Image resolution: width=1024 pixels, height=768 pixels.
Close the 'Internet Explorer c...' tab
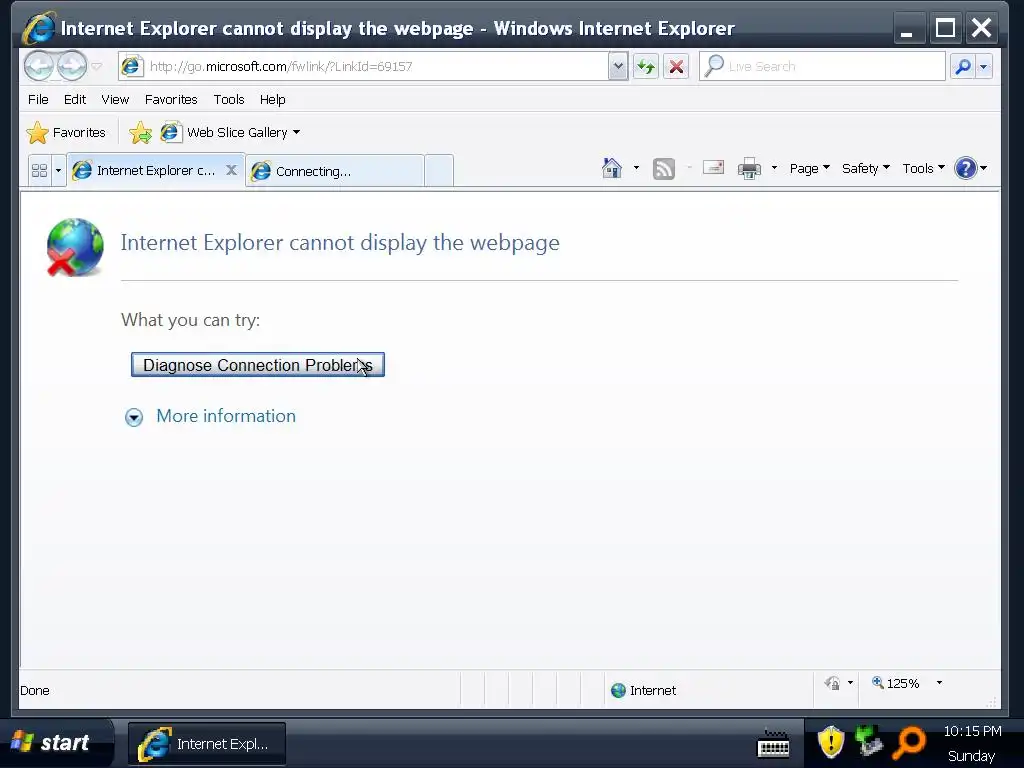231,170
